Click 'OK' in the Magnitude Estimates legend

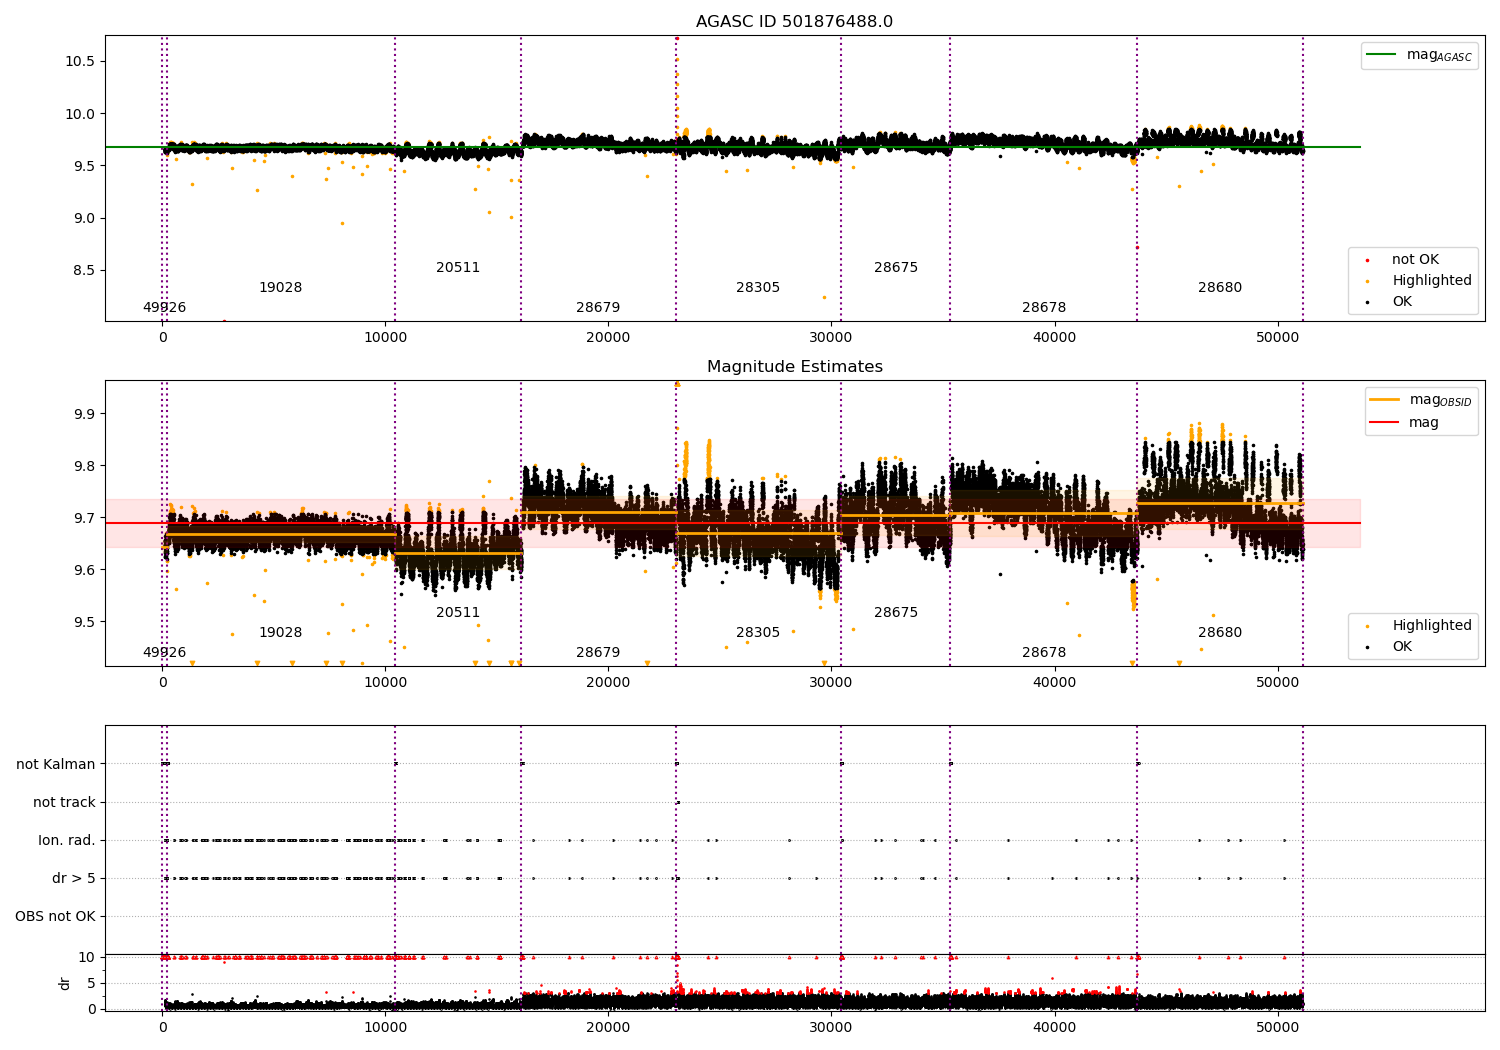coord(1402,647)
